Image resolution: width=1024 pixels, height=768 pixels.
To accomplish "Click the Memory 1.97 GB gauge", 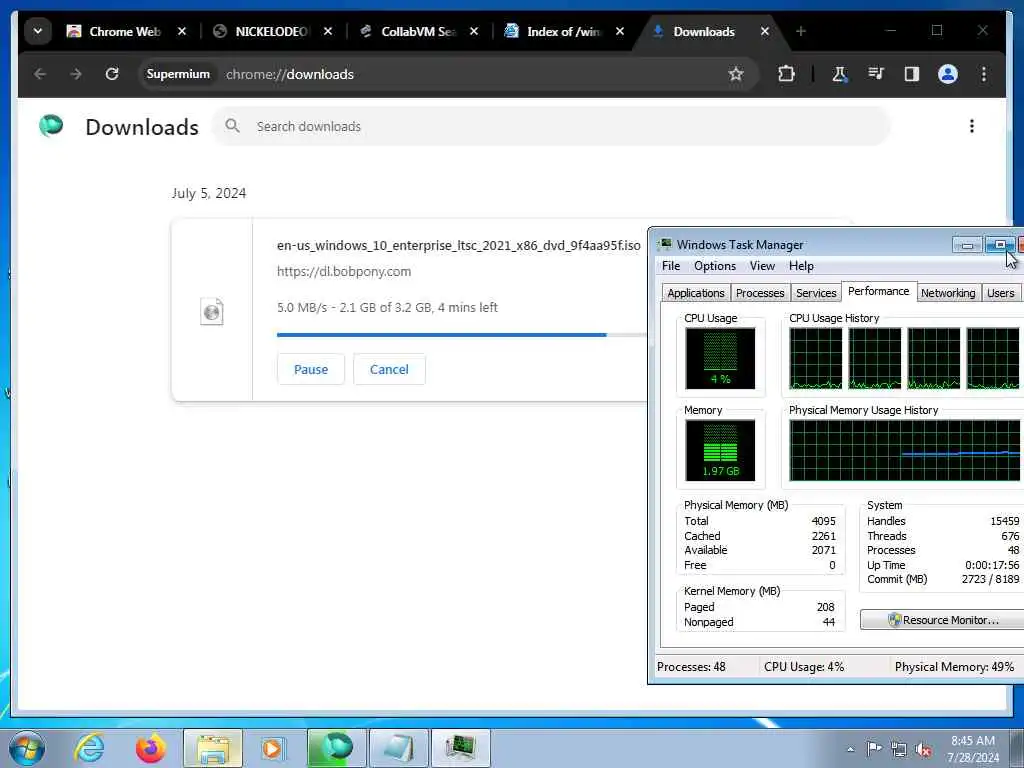I will [720, 450].
